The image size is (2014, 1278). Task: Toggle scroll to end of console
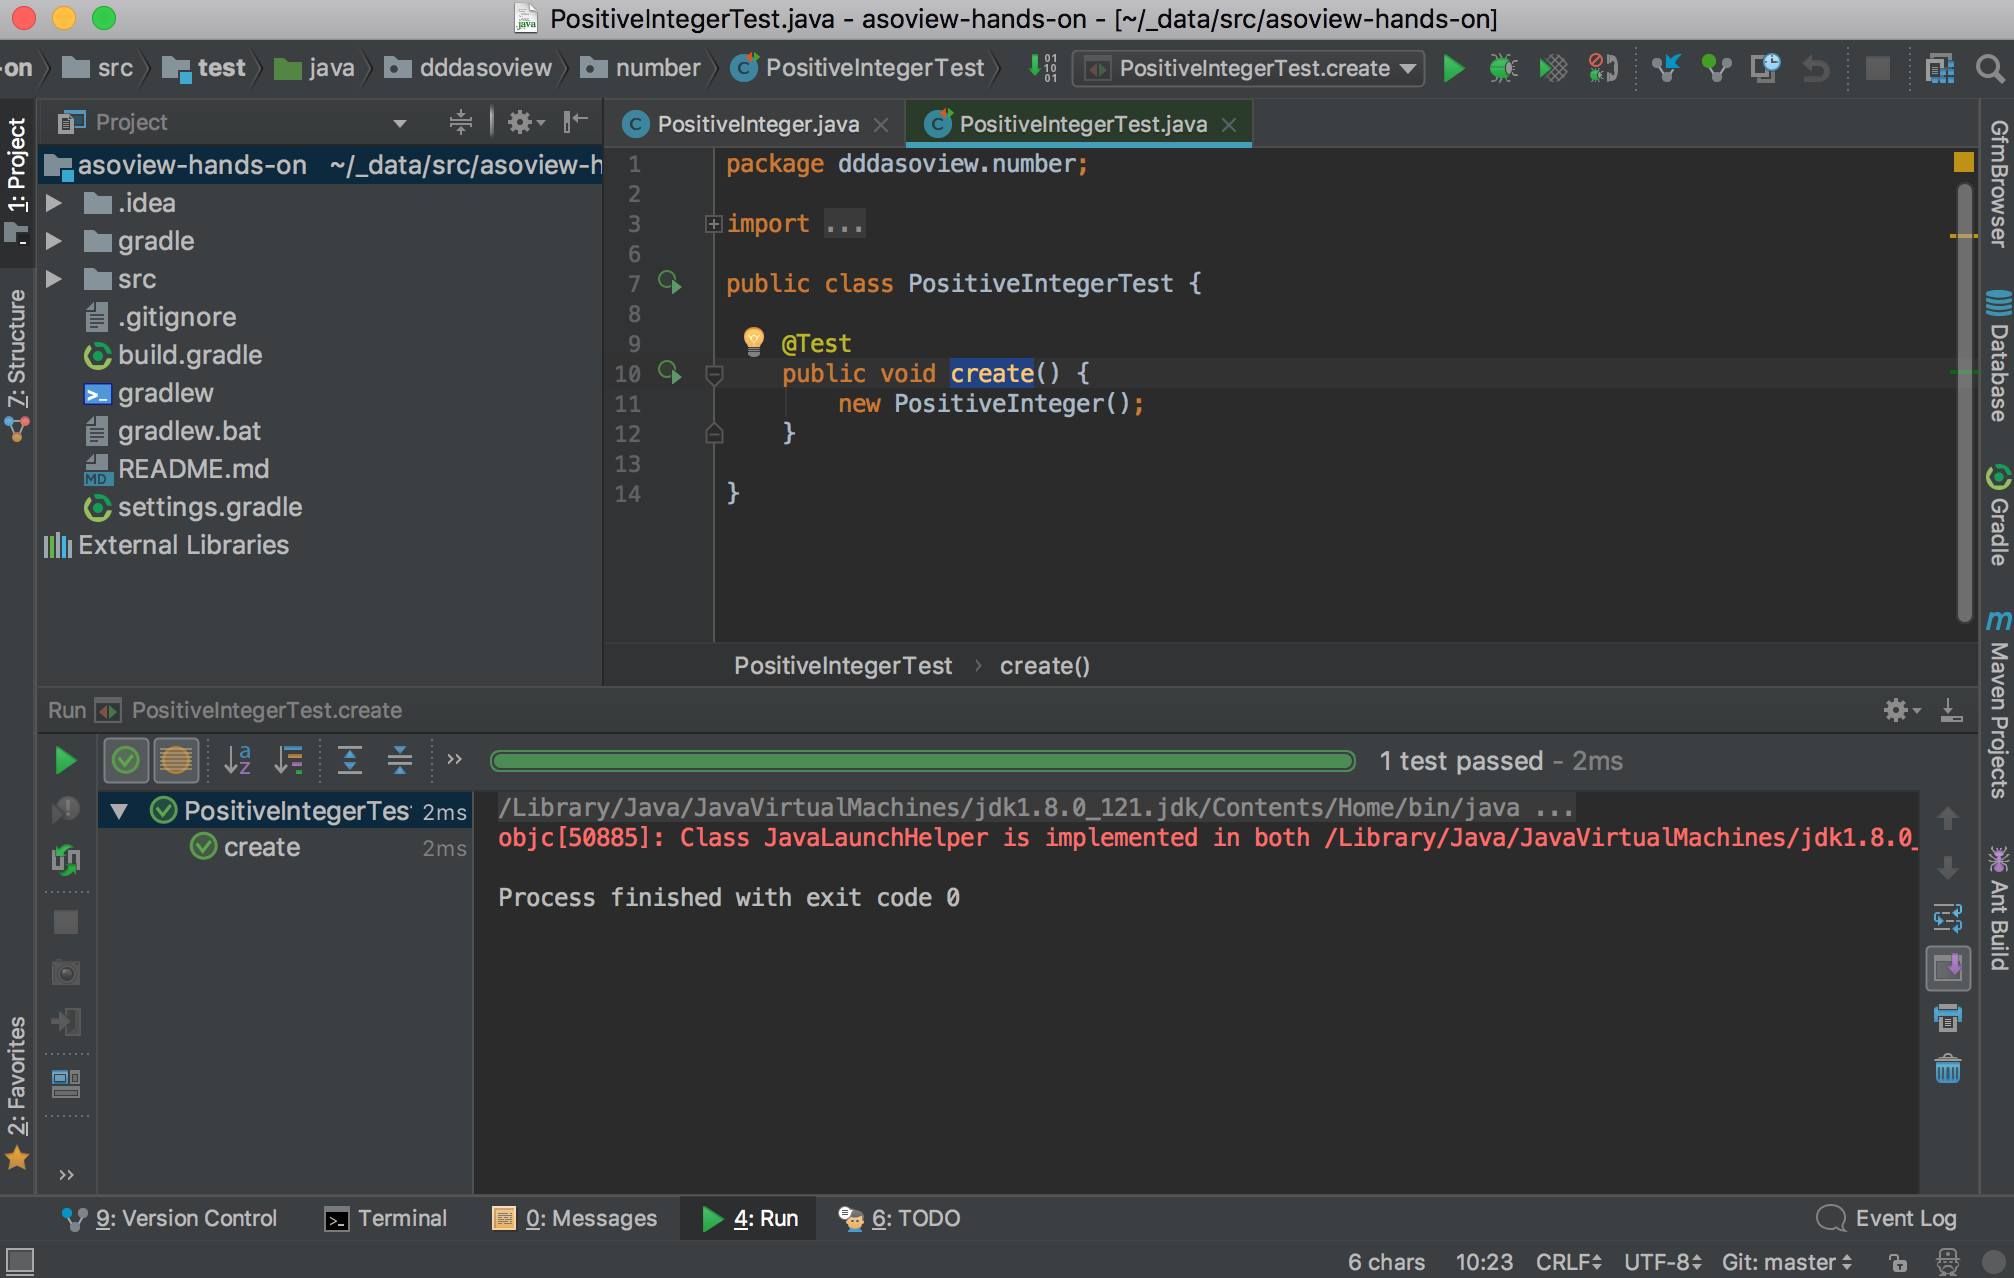(x=1948, y=967)
